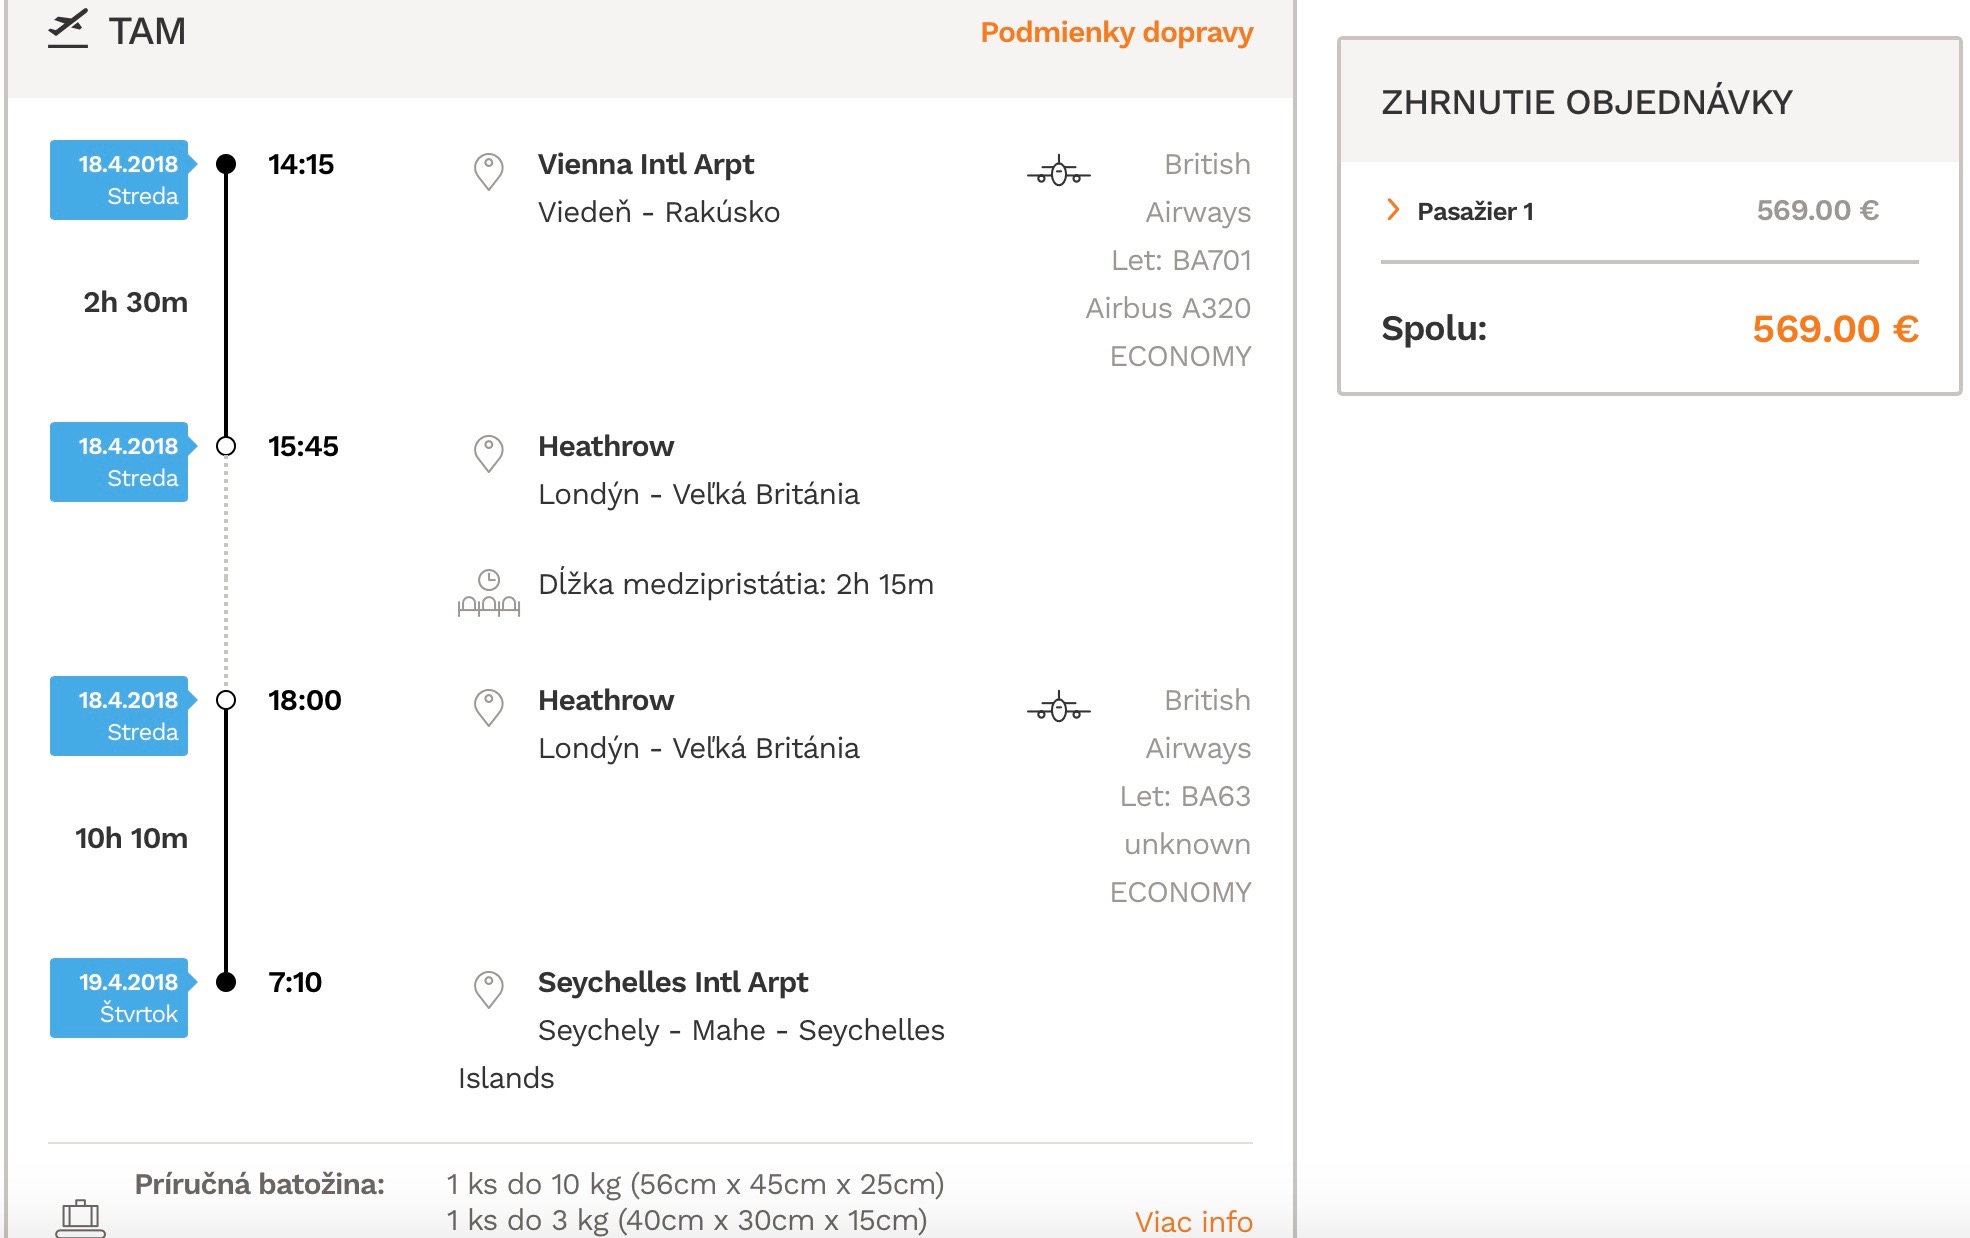Screen dimensions: 1970x1238
Task: Click the 19.4.2018 Štvrtok date badge
Action: pos(120,998)
